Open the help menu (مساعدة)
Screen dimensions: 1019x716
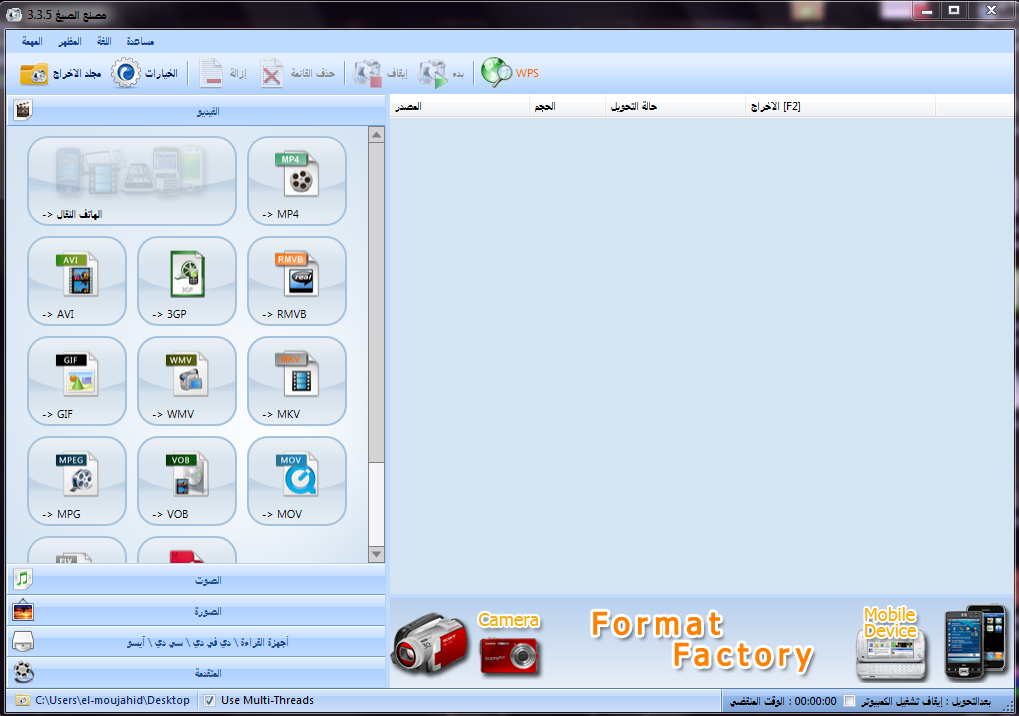pos(140,42)
